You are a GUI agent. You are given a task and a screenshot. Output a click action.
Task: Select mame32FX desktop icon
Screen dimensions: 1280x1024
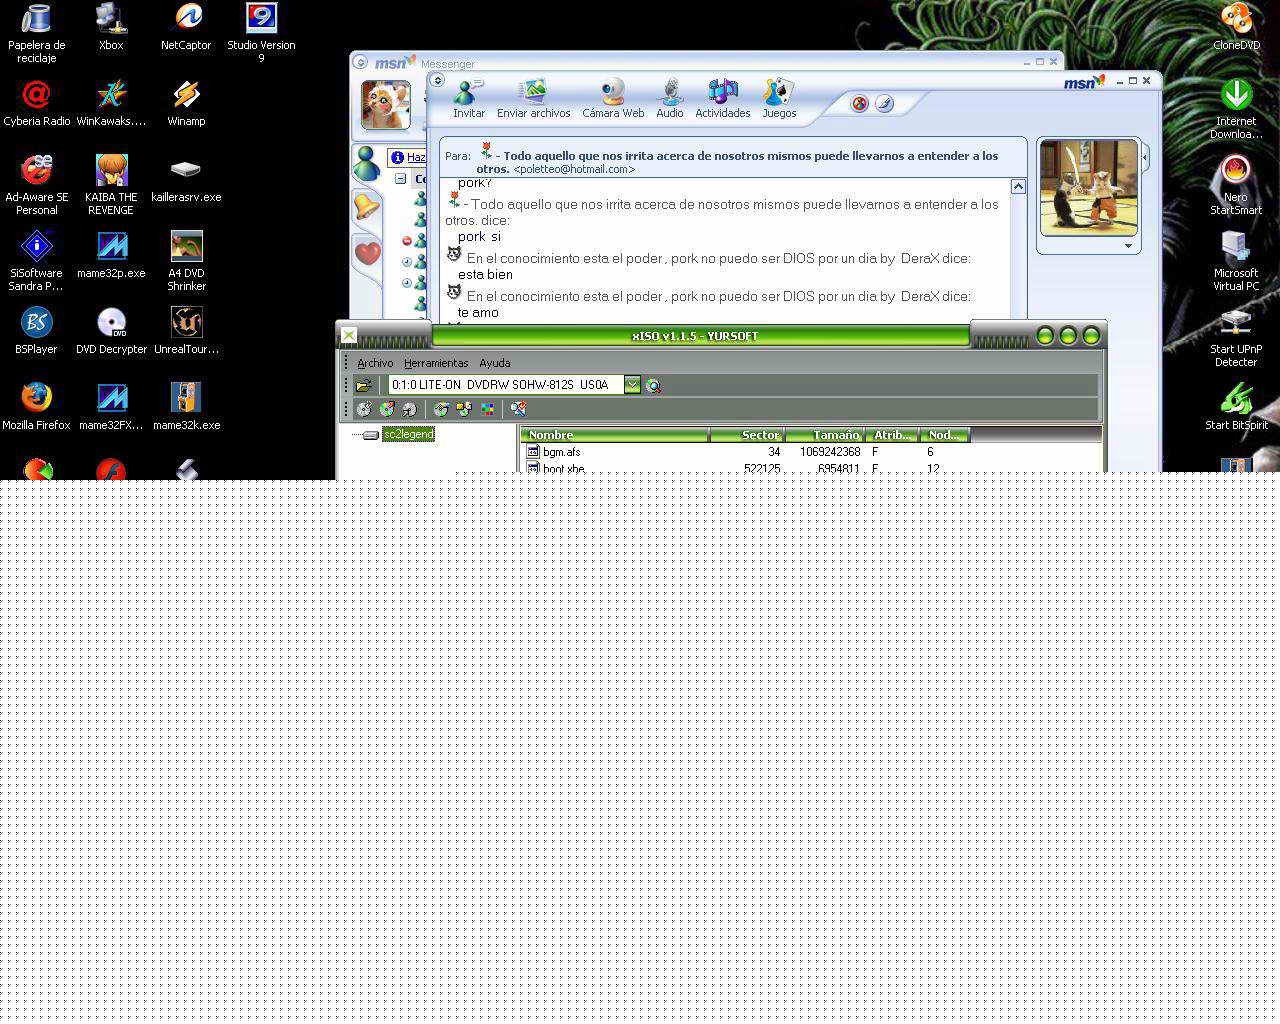pos(111,407)
